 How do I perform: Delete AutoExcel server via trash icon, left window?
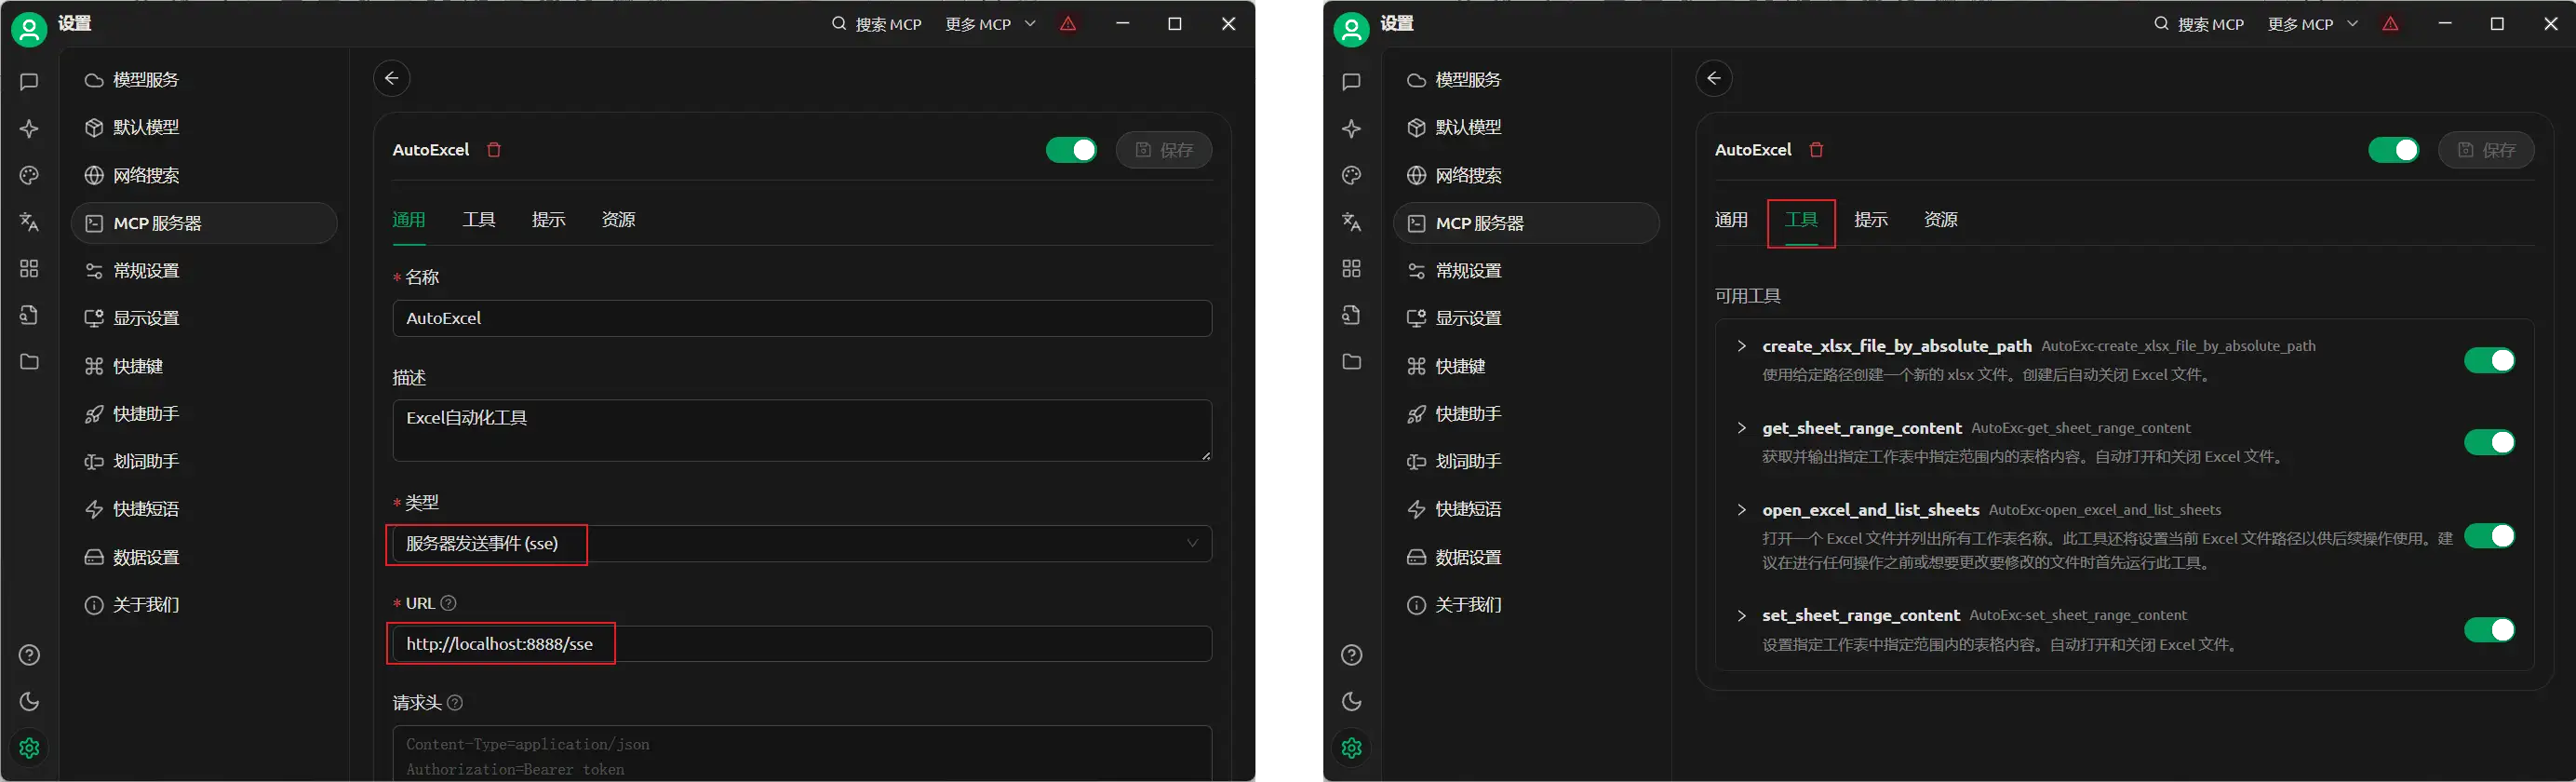(494, 150)
